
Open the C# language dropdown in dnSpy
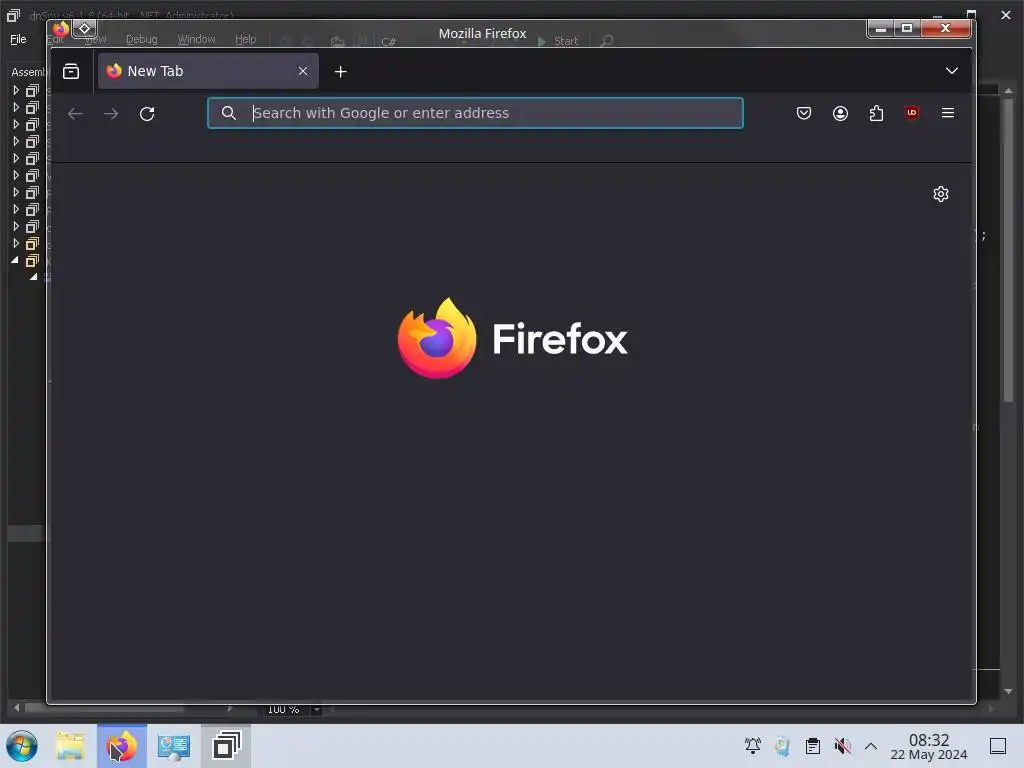click(389, 42)
